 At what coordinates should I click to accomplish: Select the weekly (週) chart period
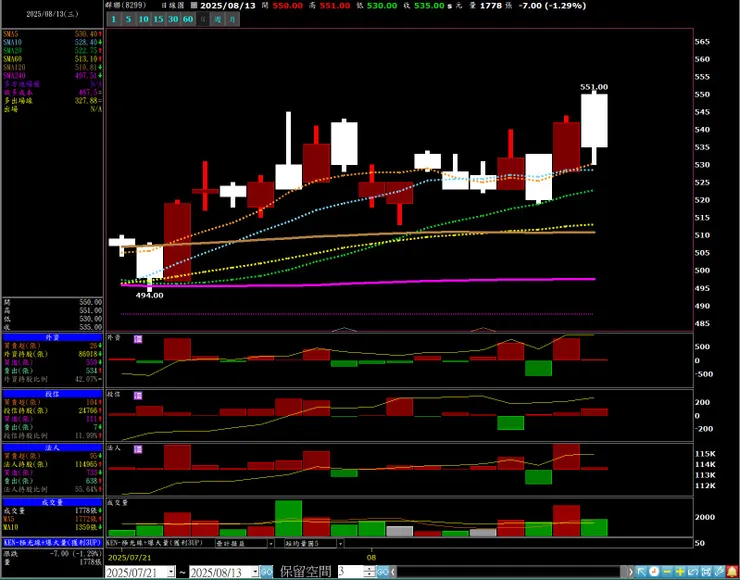[x=217, y=19]
